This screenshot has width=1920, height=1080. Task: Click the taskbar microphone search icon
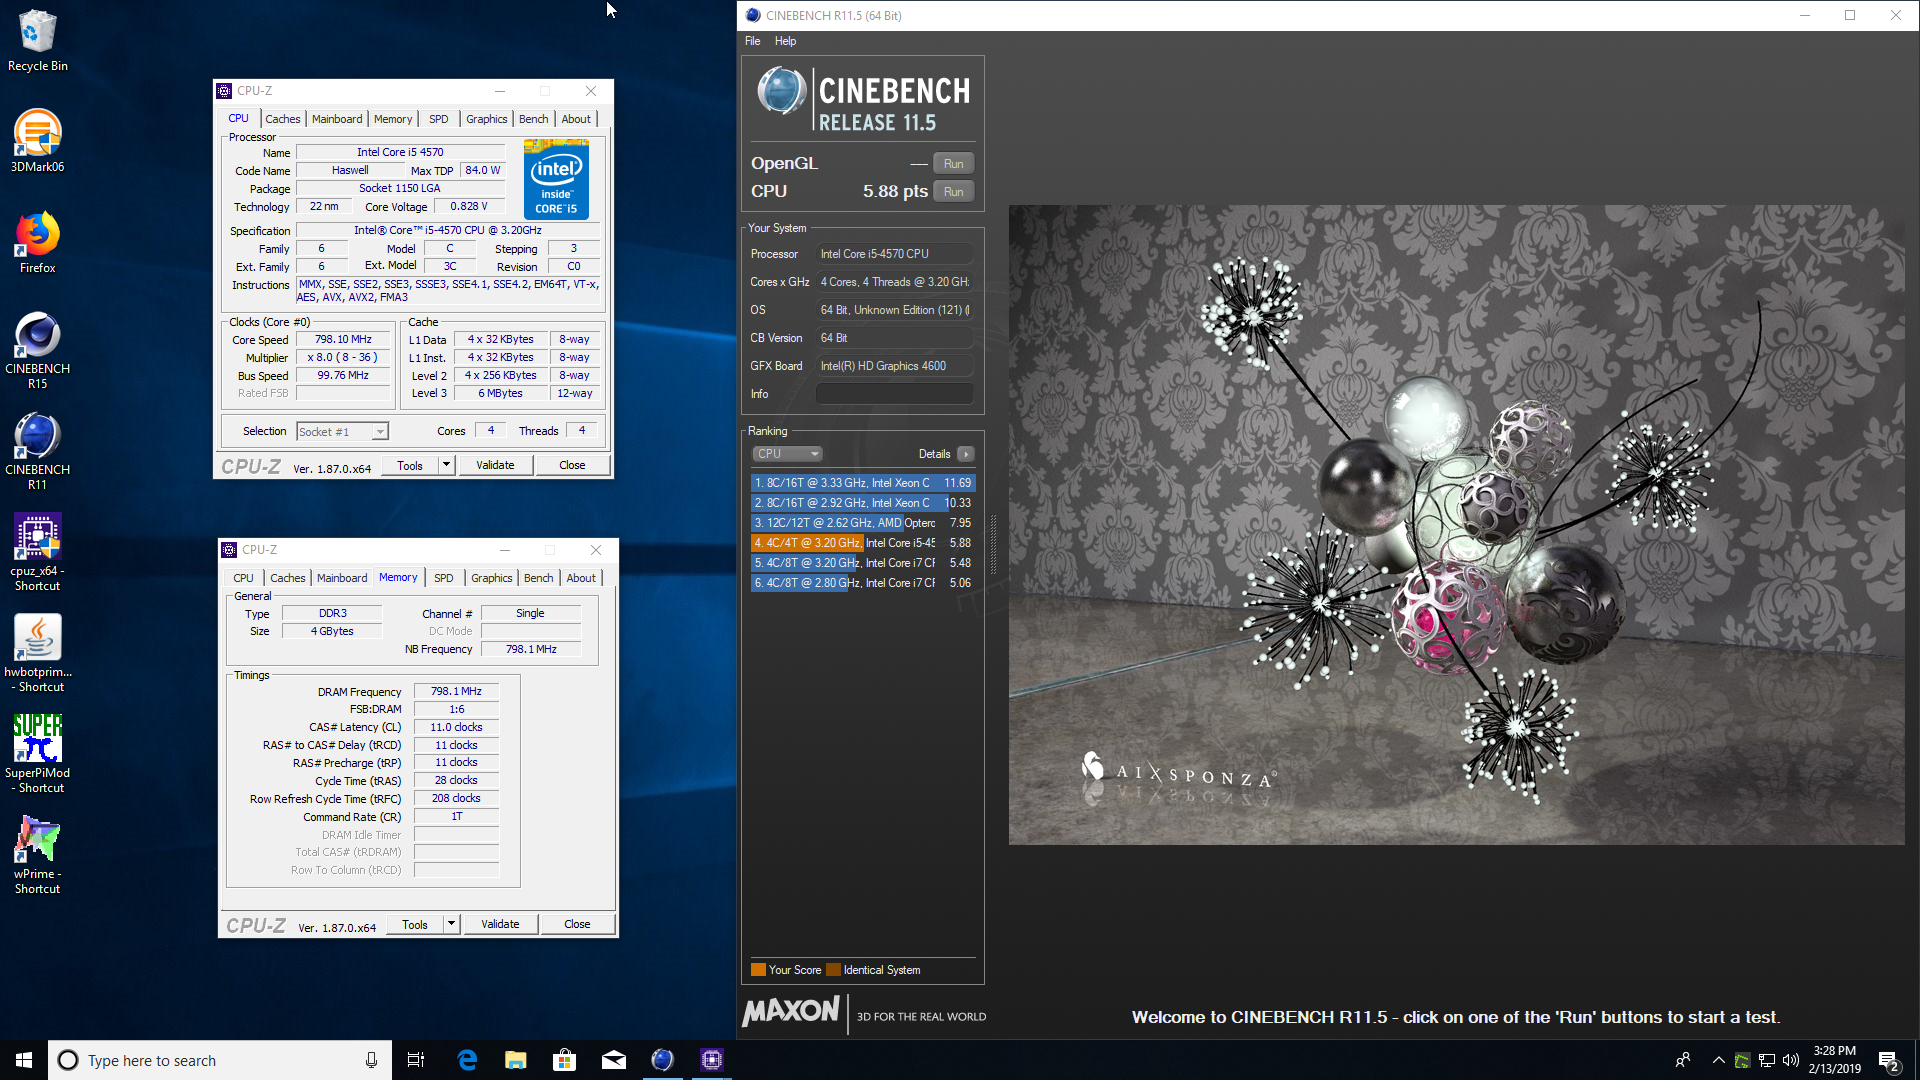point(371,1060)
